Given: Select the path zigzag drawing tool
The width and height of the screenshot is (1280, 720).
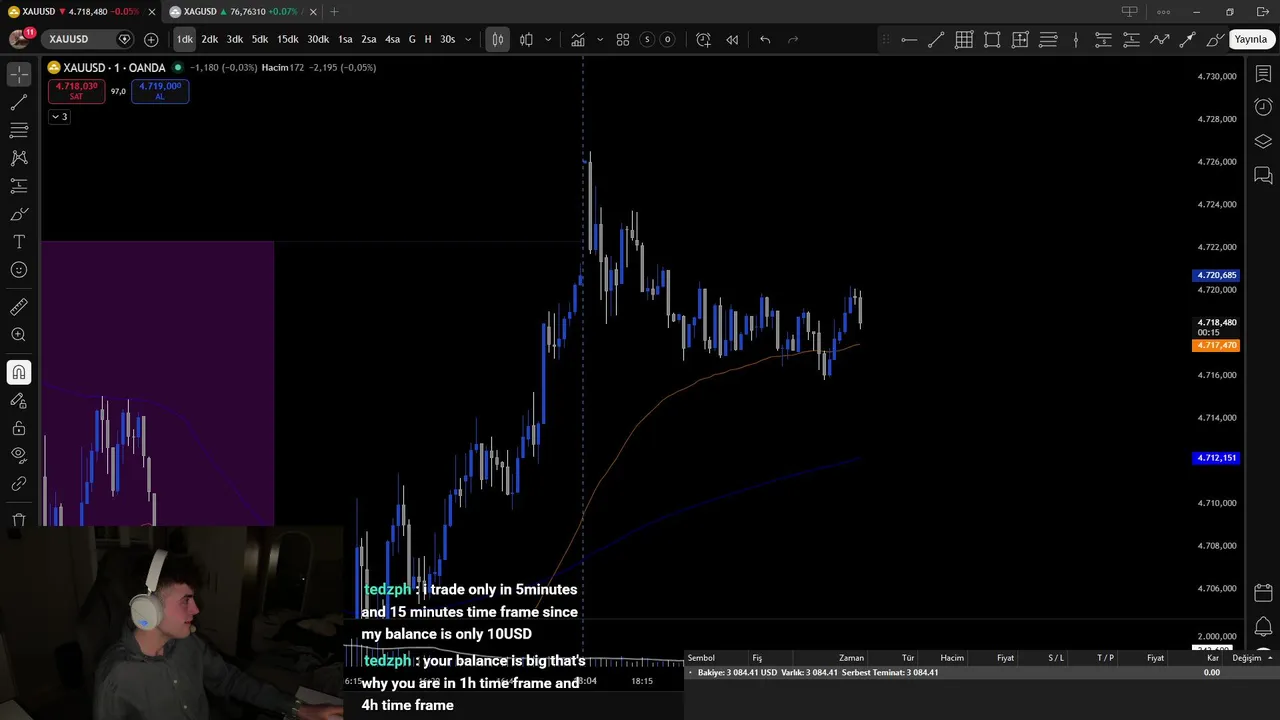Looking at the screenshot, I should [1160, 39].
